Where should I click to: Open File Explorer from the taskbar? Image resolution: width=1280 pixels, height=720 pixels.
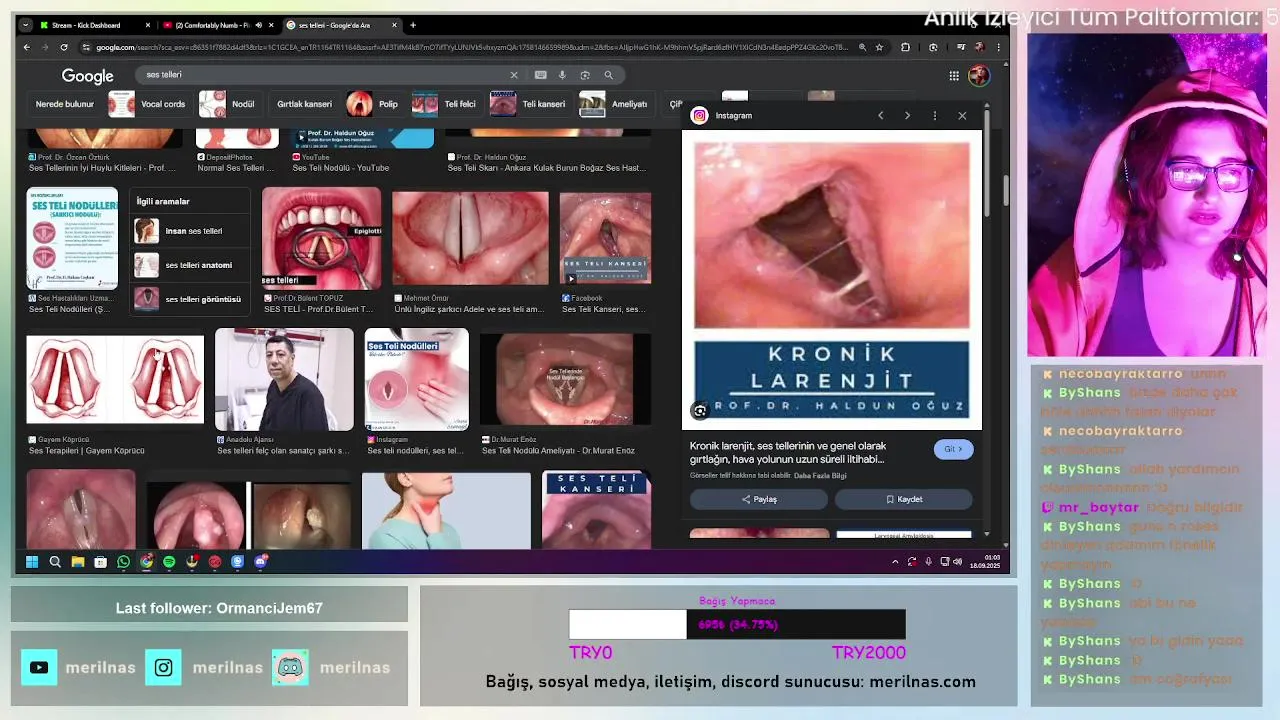click(78, 562)
